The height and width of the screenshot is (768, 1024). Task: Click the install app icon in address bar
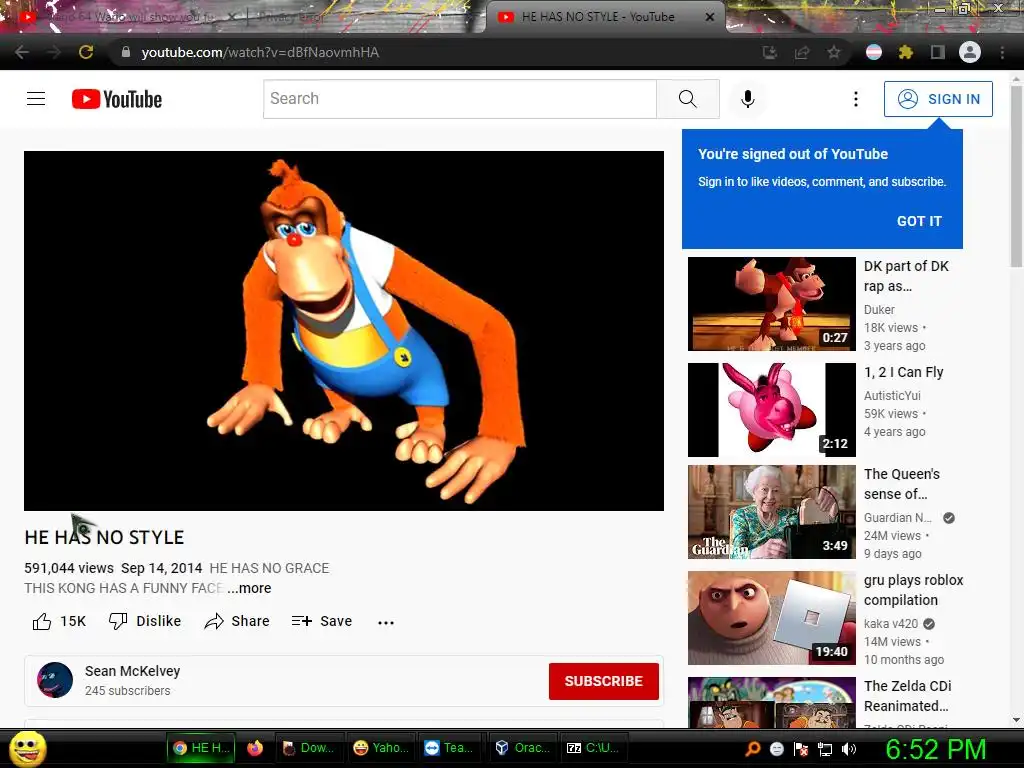click(x=770, y=52)
